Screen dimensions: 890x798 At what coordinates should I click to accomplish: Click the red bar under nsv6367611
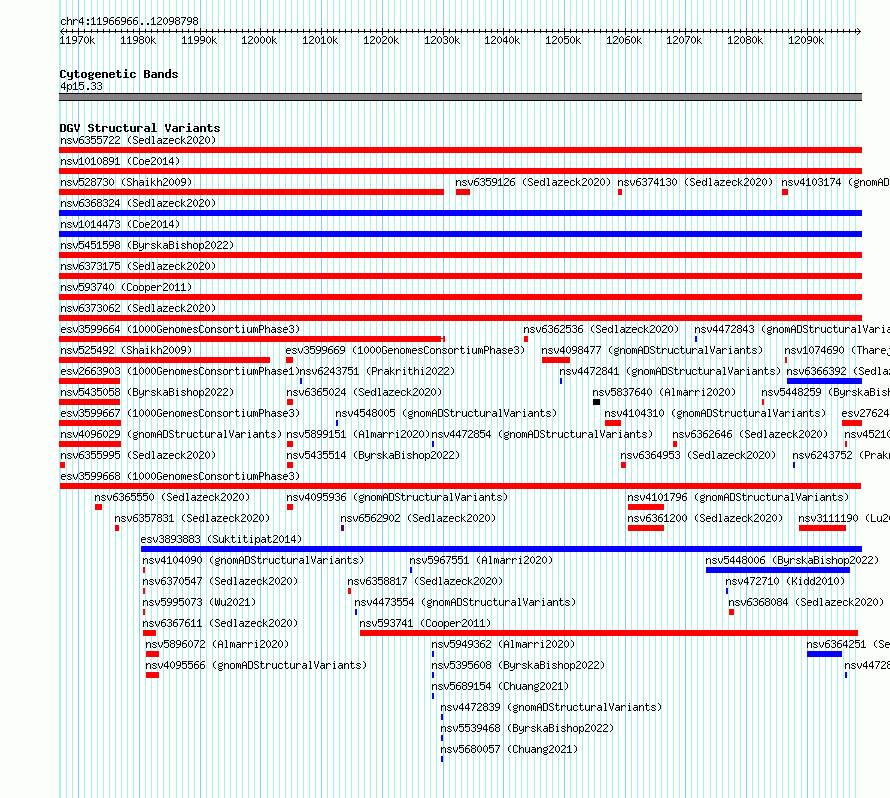pyautogui.click(x=149, y=633)
